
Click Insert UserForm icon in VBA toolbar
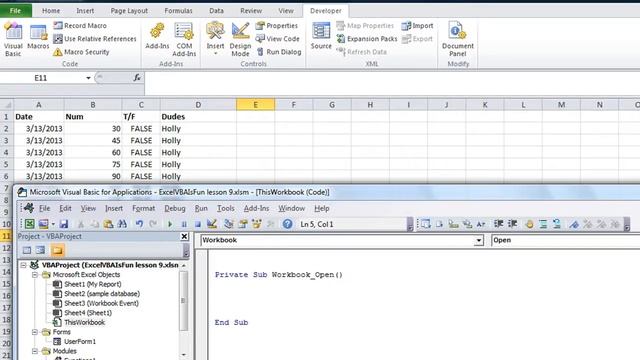(x=43, y=224)
